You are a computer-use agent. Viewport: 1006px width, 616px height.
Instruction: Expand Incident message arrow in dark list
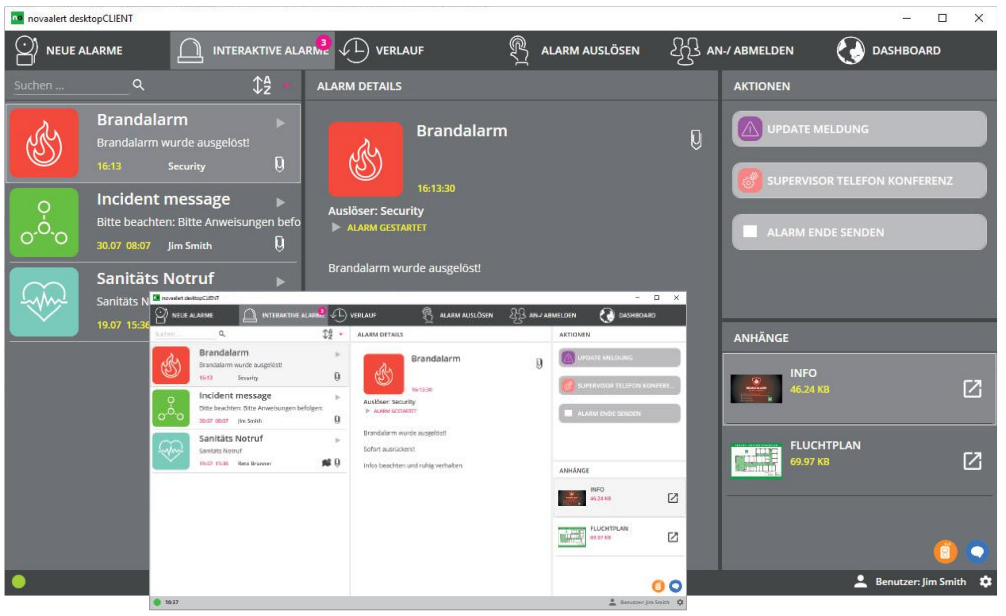tap(281, 202)
